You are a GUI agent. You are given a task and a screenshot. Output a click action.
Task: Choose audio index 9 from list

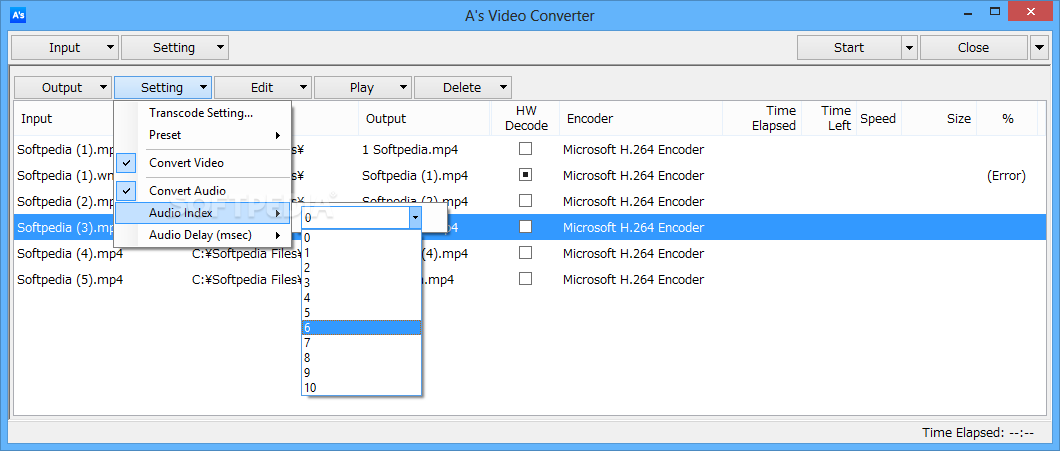click(362, 373)
